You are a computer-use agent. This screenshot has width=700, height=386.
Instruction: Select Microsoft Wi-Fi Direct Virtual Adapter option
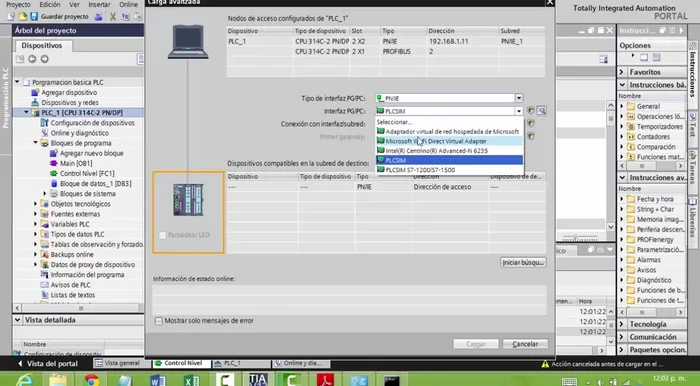pyautogui.click(x=449, y=141)
